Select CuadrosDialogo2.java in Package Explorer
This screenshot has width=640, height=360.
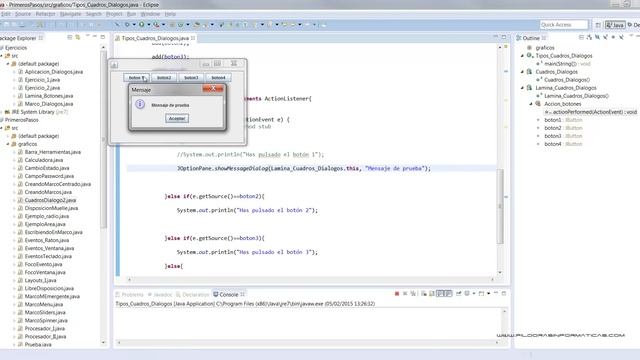click(50, 200)
